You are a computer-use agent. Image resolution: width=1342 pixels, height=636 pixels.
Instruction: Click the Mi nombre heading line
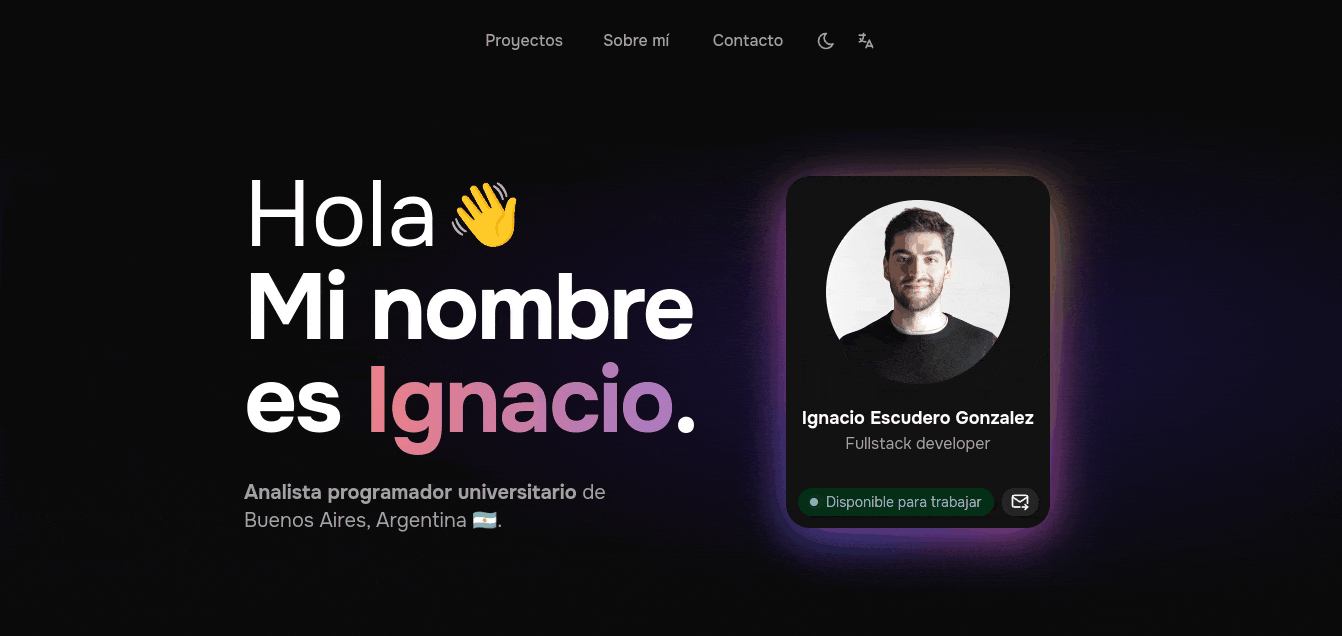click(x=470, y=307)
